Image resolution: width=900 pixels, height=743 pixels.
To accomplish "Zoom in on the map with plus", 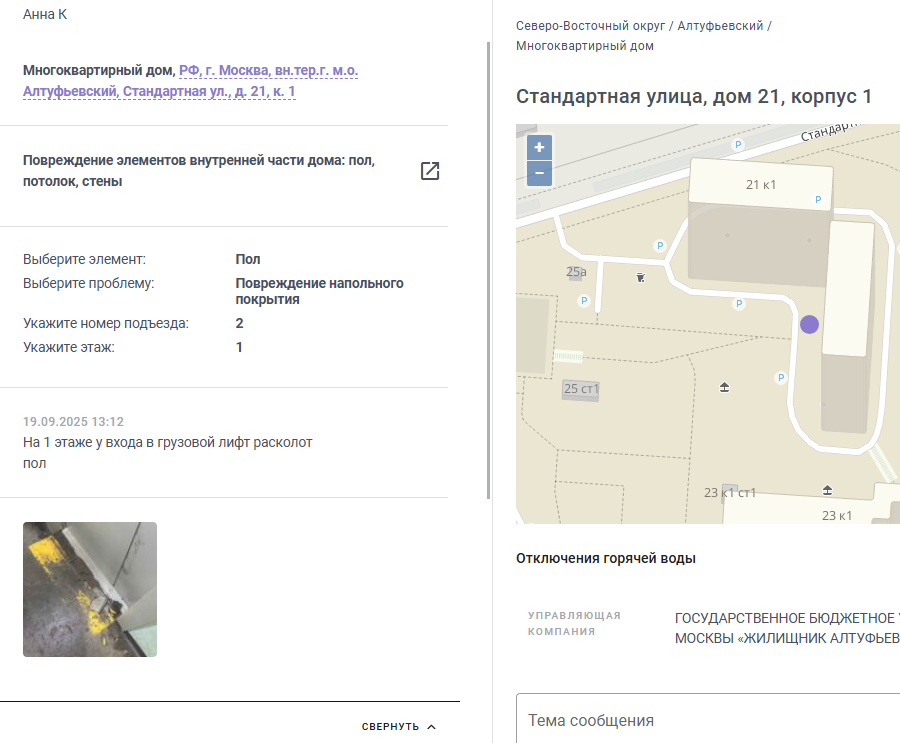I will (x=539, y=148).
